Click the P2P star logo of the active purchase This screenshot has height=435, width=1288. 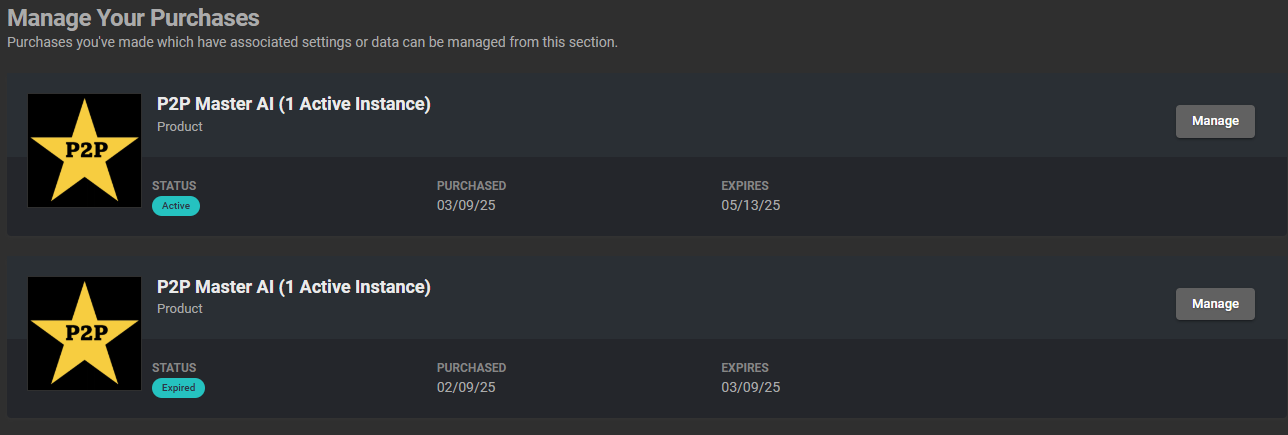point(85,150)
